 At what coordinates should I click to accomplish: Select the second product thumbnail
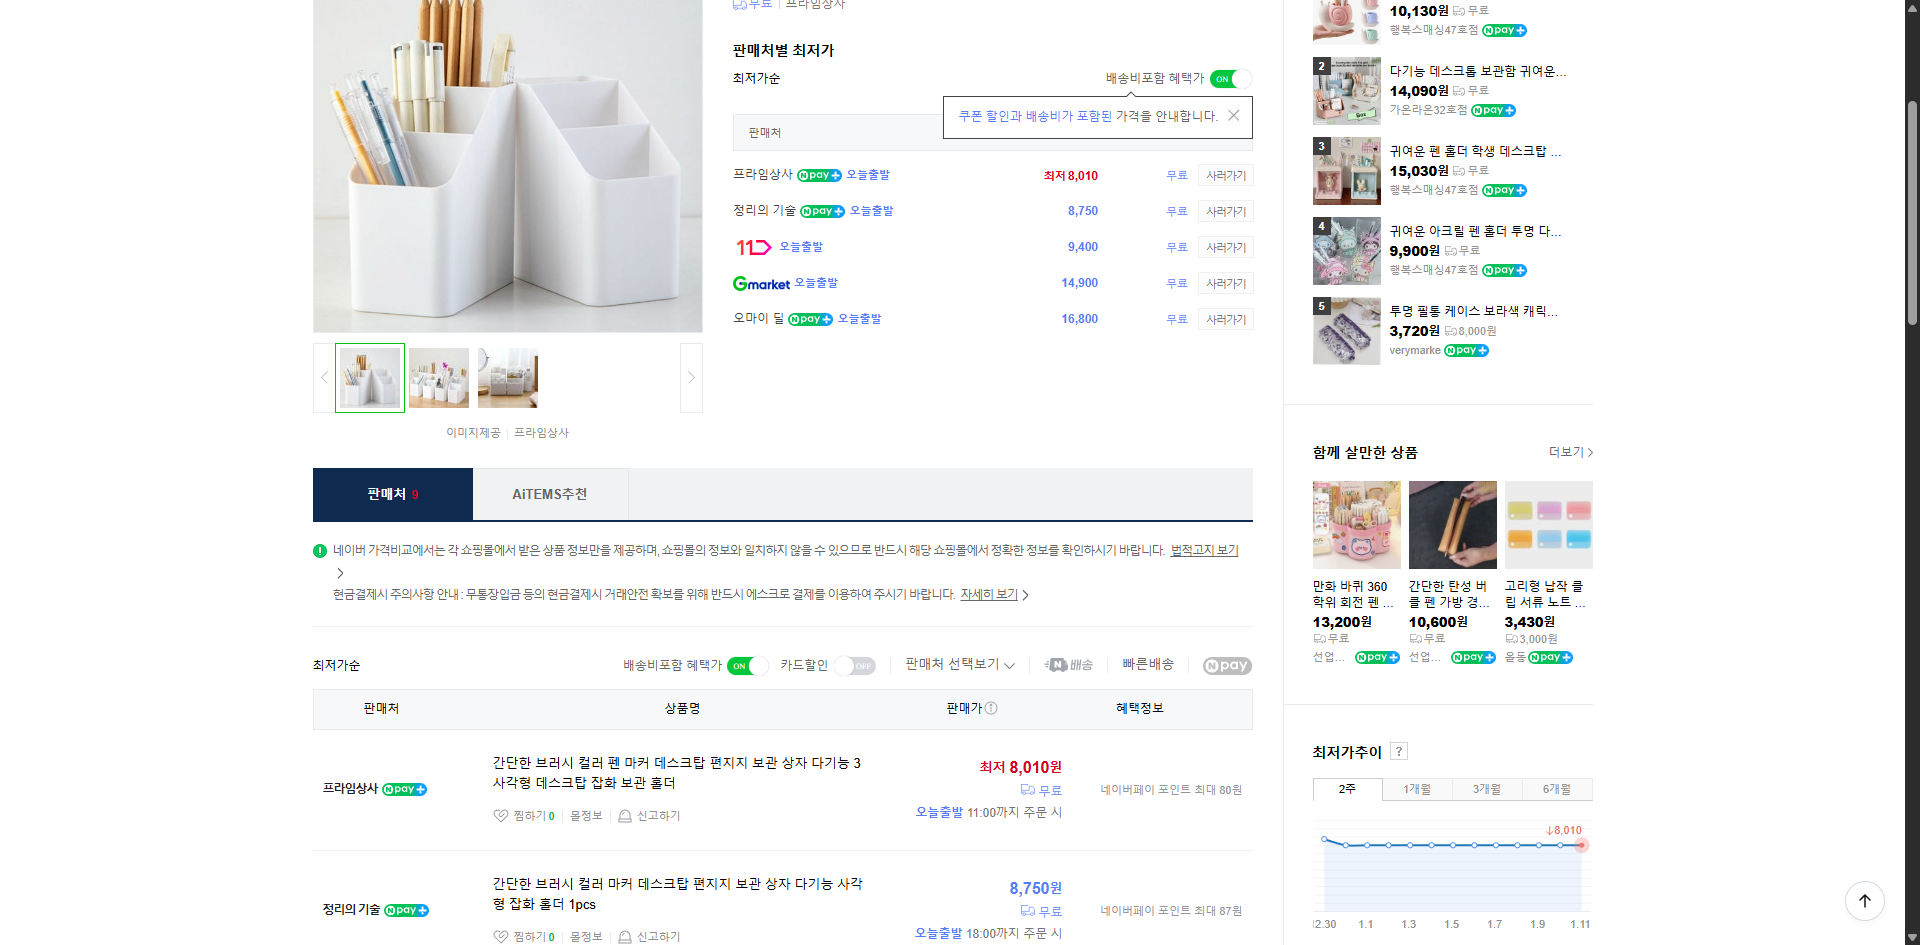438,377
